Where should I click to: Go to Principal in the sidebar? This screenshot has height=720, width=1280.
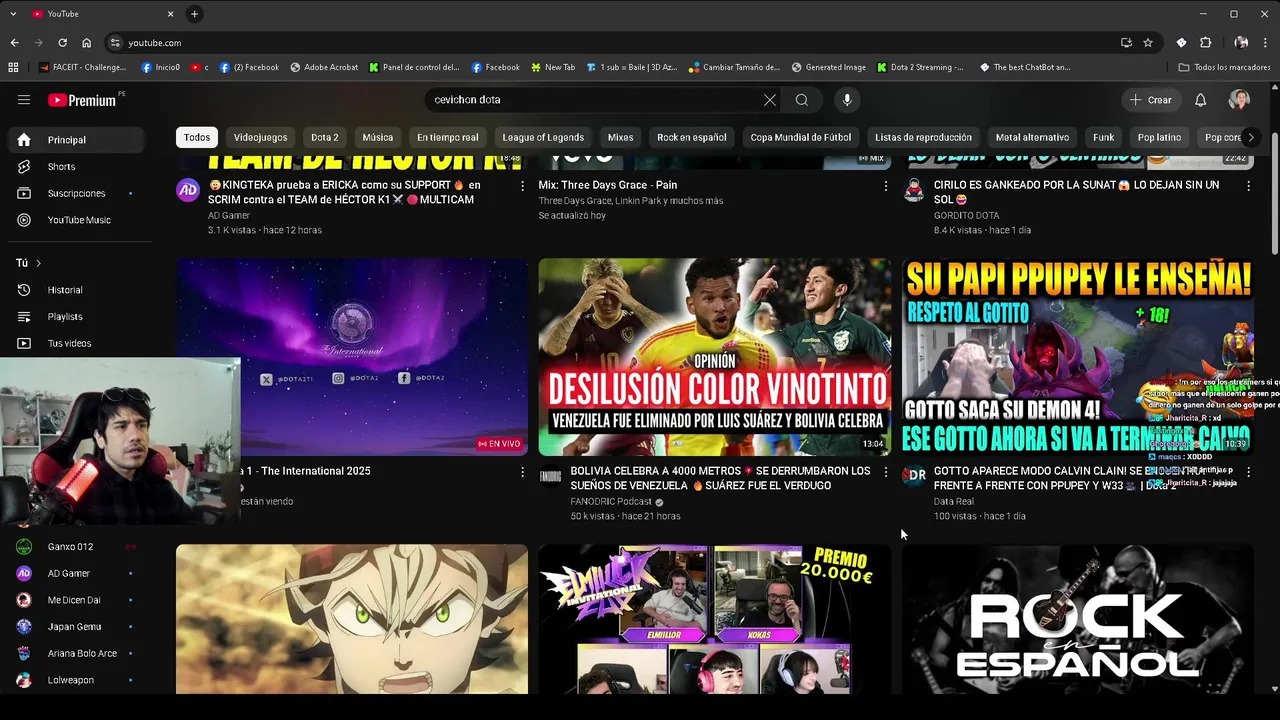(x=76, y=140)
